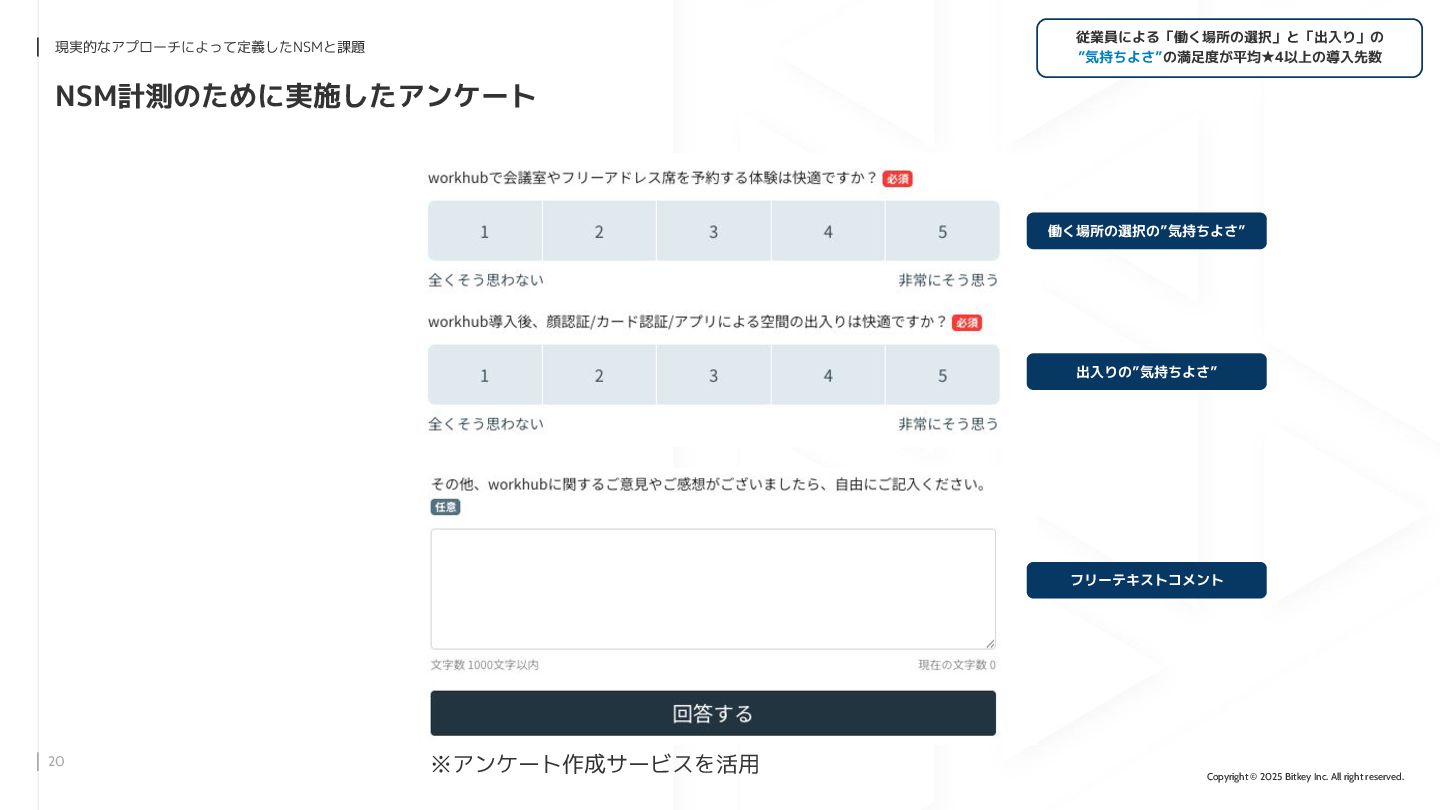Select rating 2 for the reservation experience question
Screen dimensions: 1440x810
[599, 231]
